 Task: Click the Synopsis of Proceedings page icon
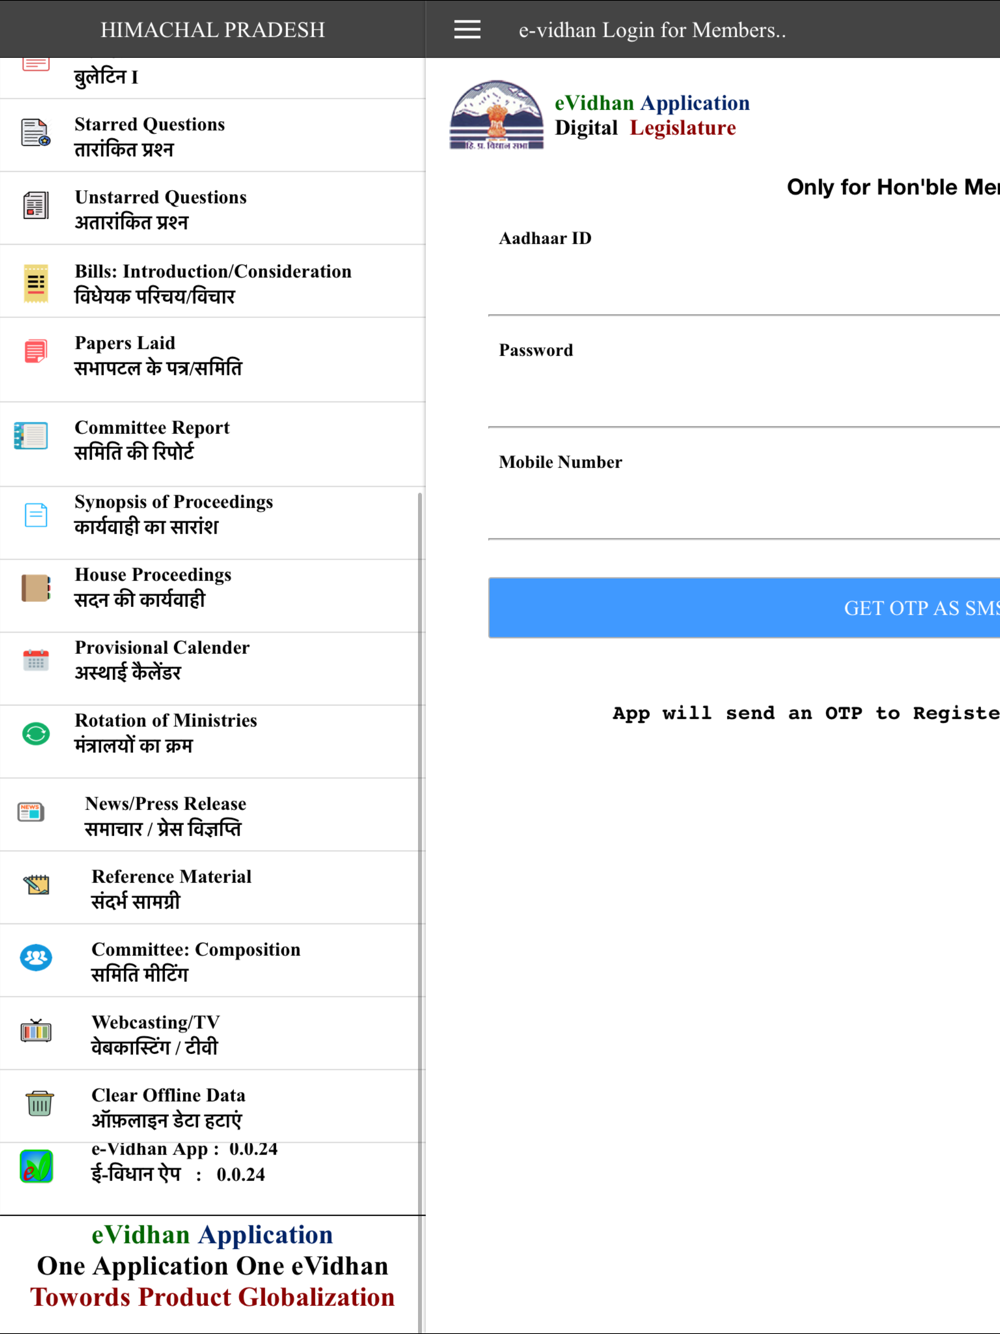pos(36,515)
